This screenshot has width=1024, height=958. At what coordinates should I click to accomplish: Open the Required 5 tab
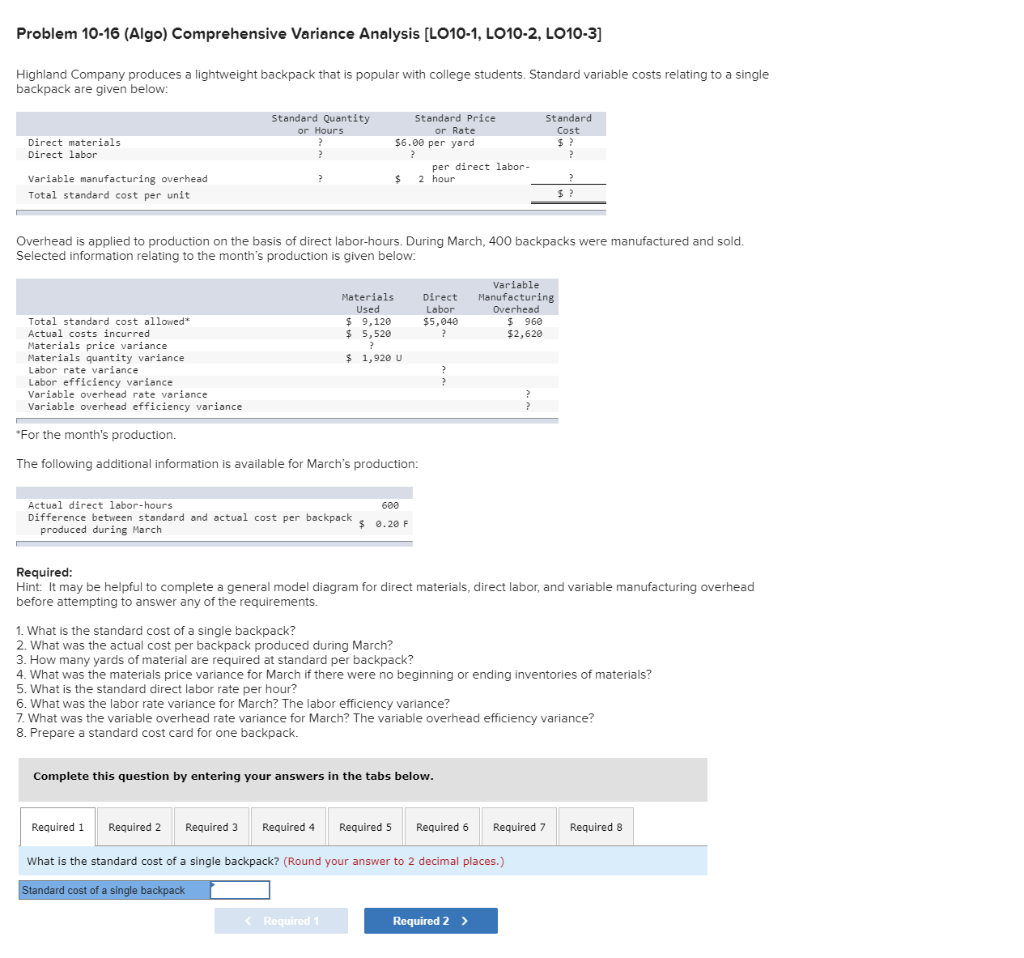click(365, 826)
